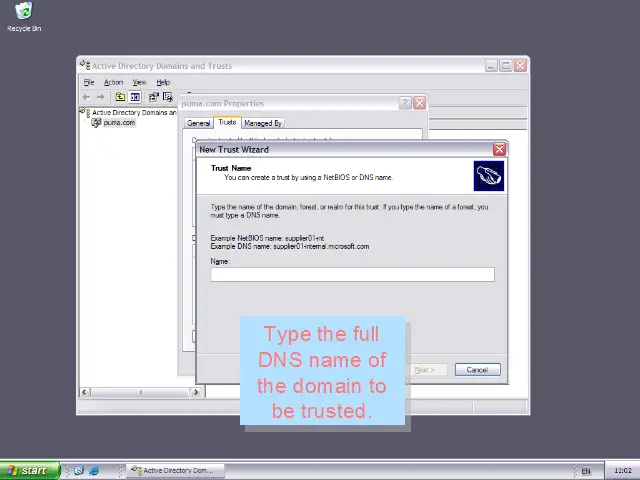Click Active Directory Dom... taskbar button
640x480 pixels.
coord(176,471)
